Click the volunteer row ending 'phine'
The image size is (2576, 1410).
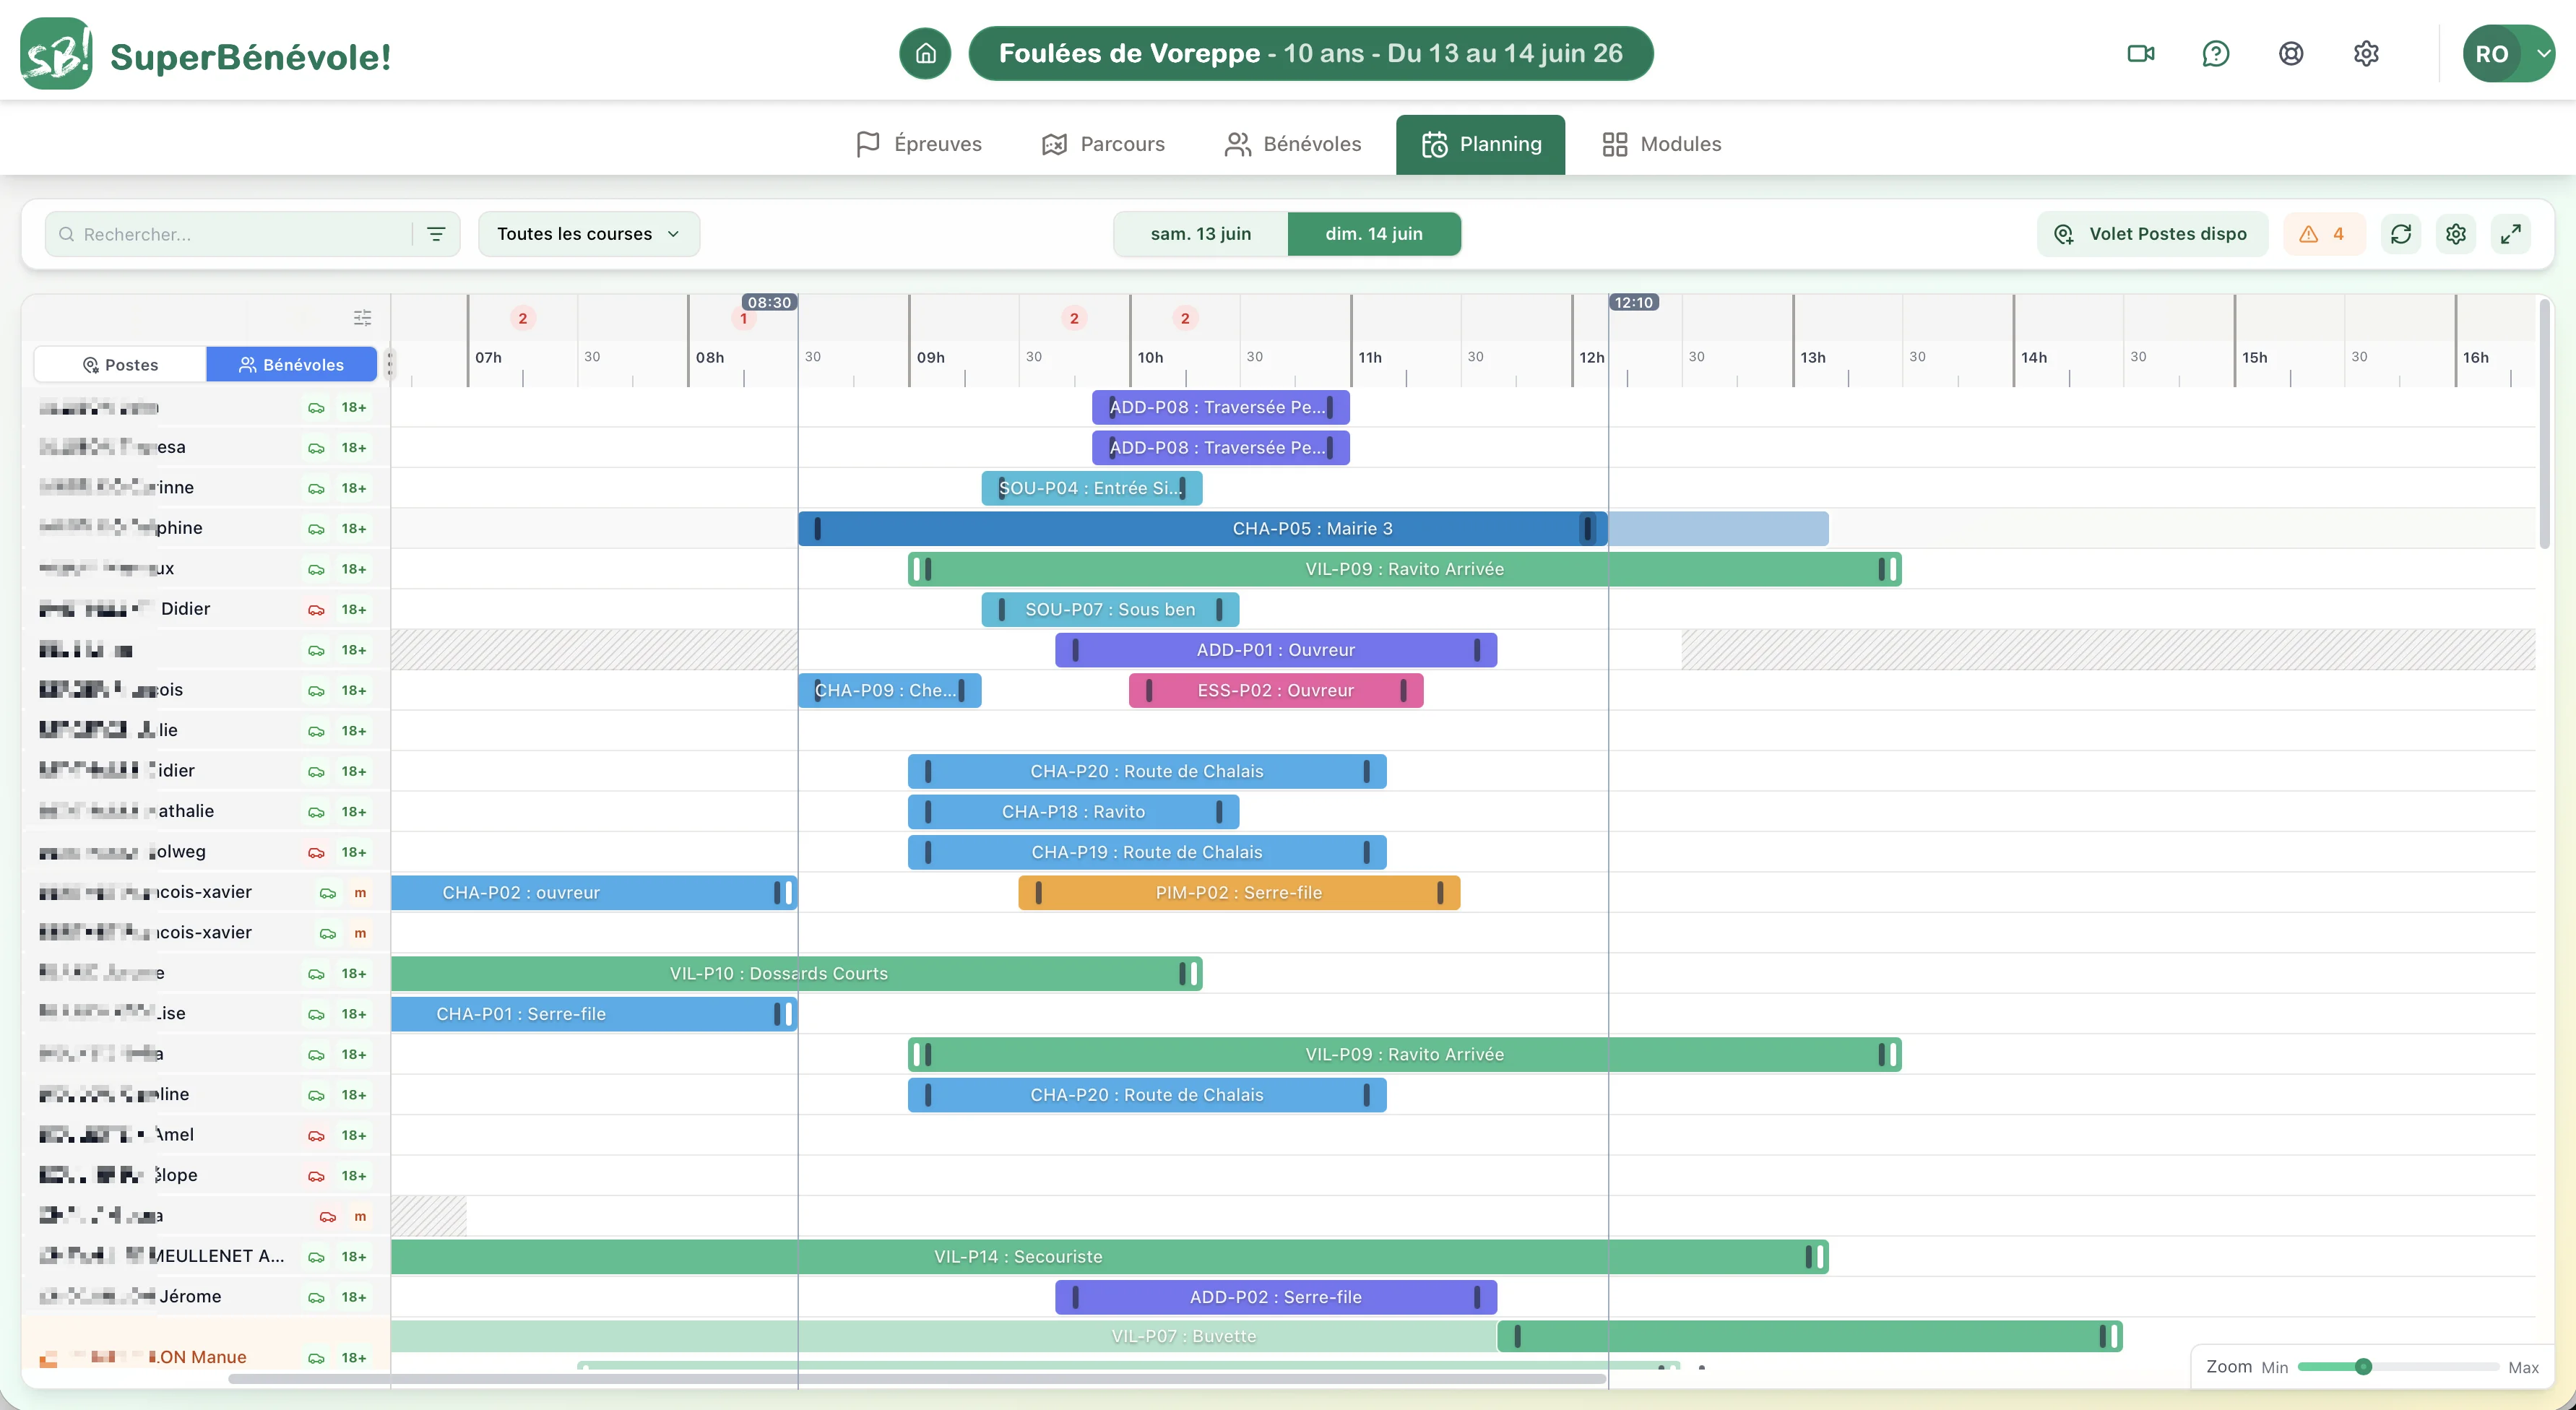[x=206, y=529]
